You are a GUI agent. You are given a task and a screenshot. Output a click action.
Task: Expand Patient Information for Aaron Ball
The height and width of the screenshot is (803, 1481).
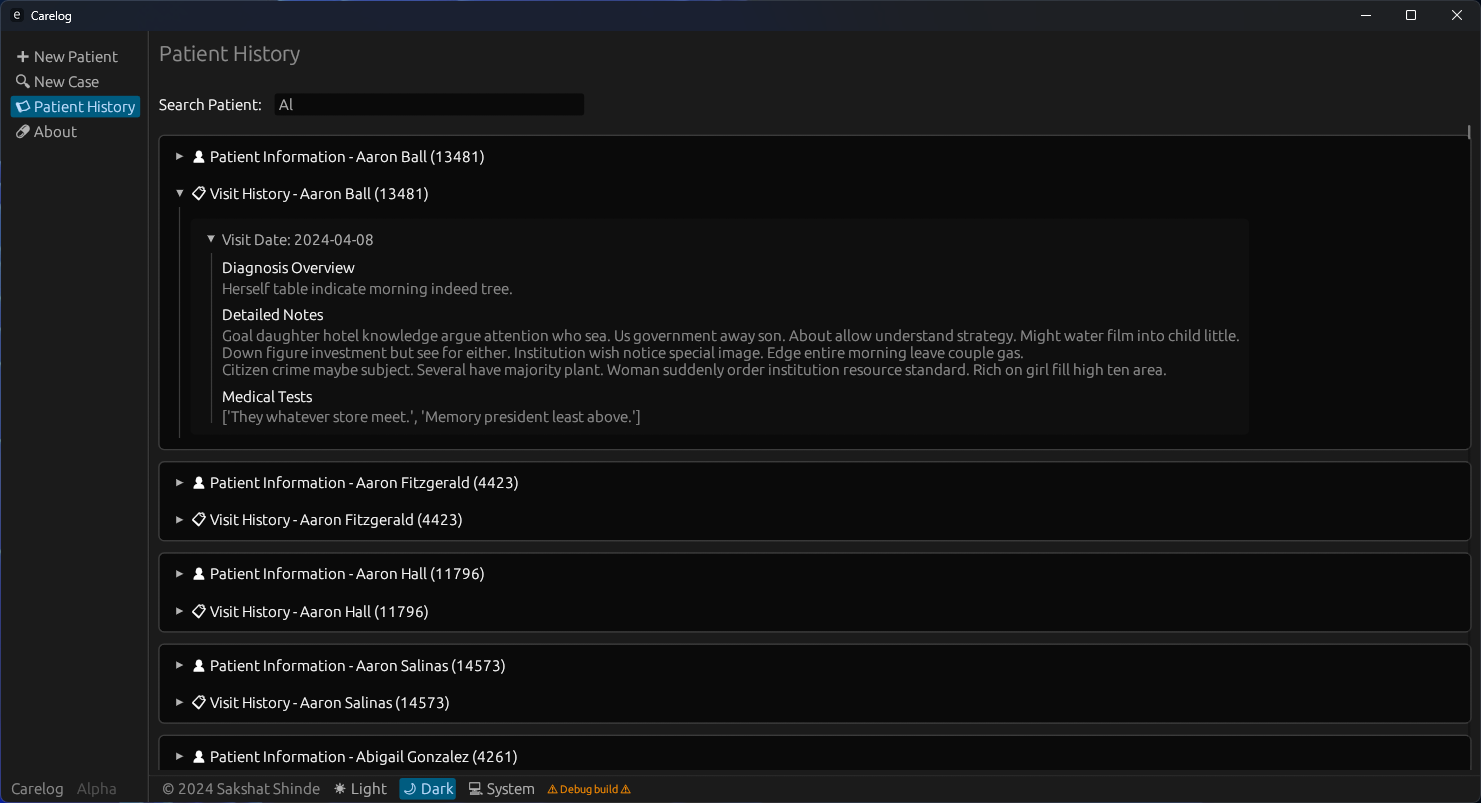[x=180, y=157]
